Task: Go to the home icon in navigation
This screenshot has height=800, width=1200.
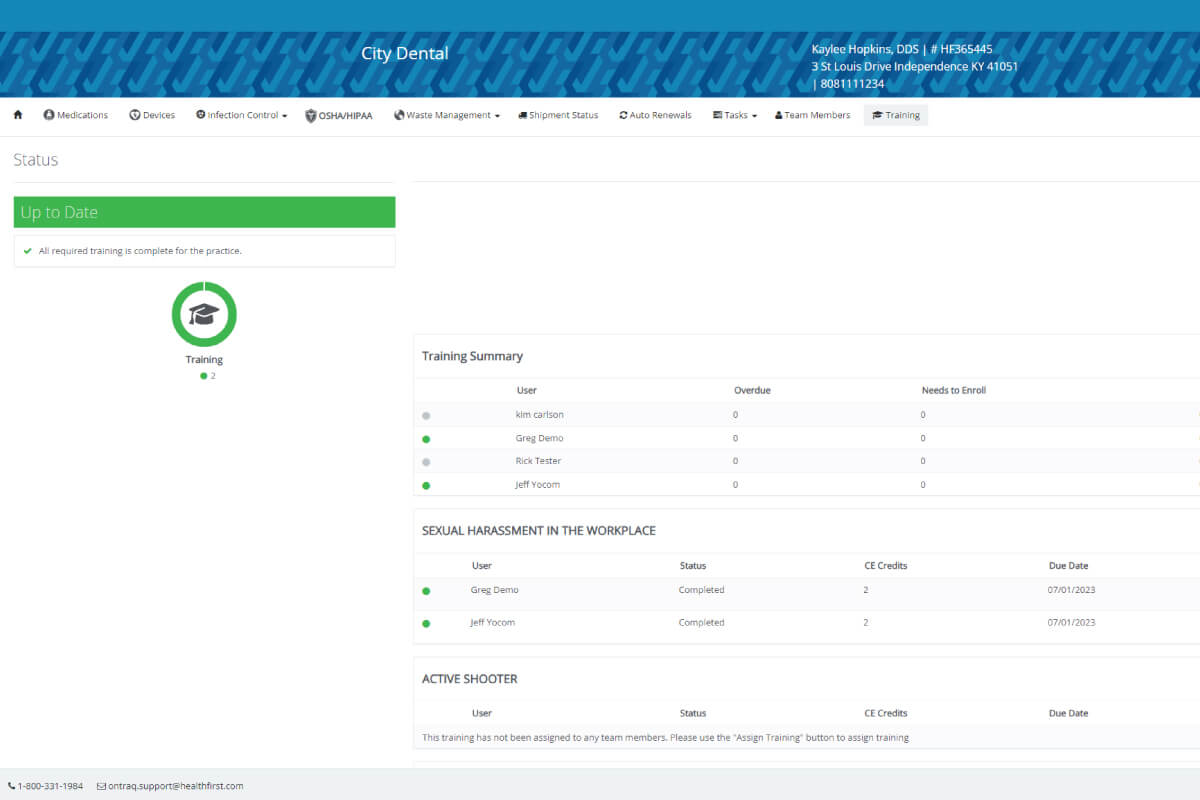Action: pos(18,115)
